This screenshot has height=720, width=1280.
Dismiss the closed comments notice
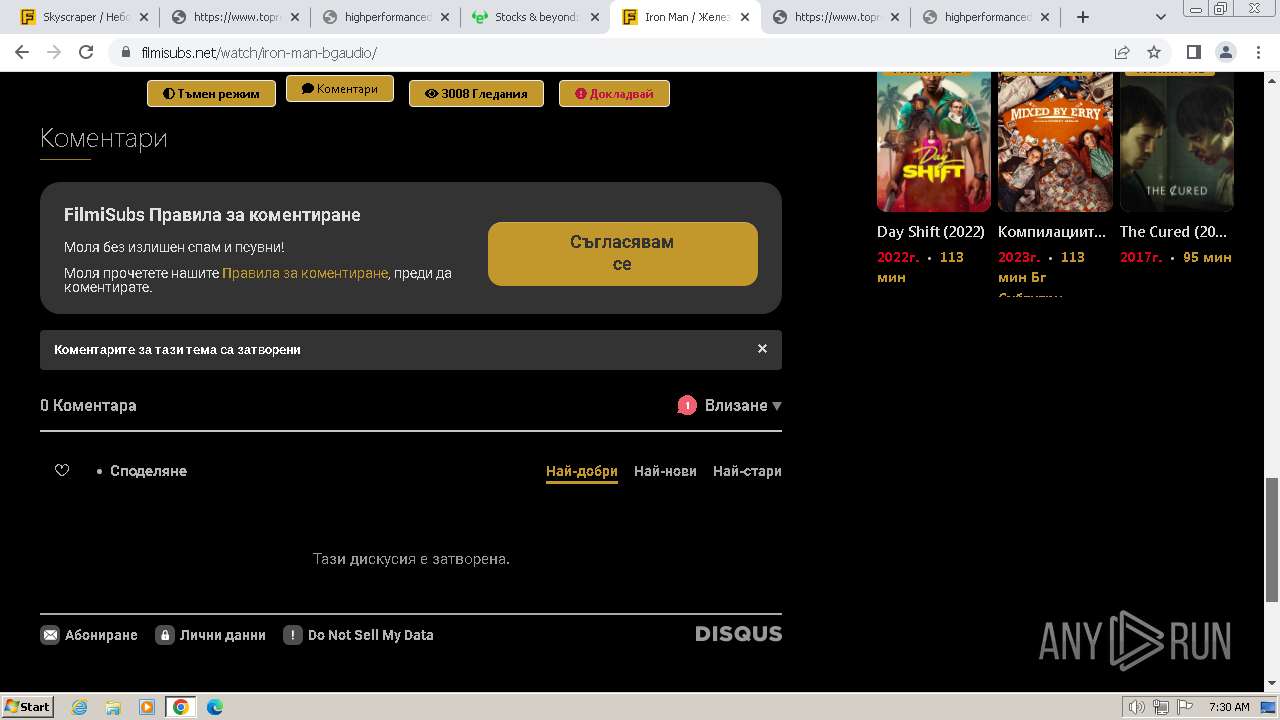pyautogui.click(x=762, y=349)
